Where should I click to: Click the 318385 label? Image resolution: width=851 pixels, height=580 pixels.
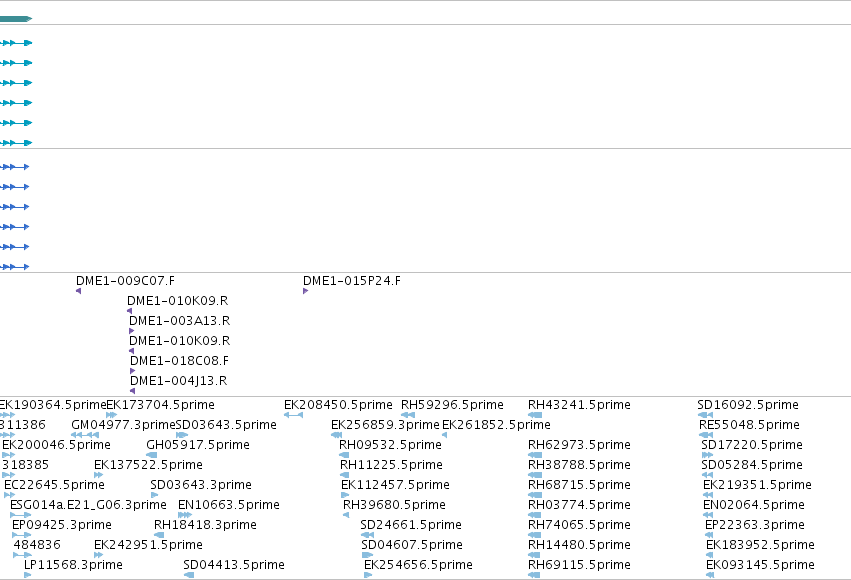pos(25,465)
